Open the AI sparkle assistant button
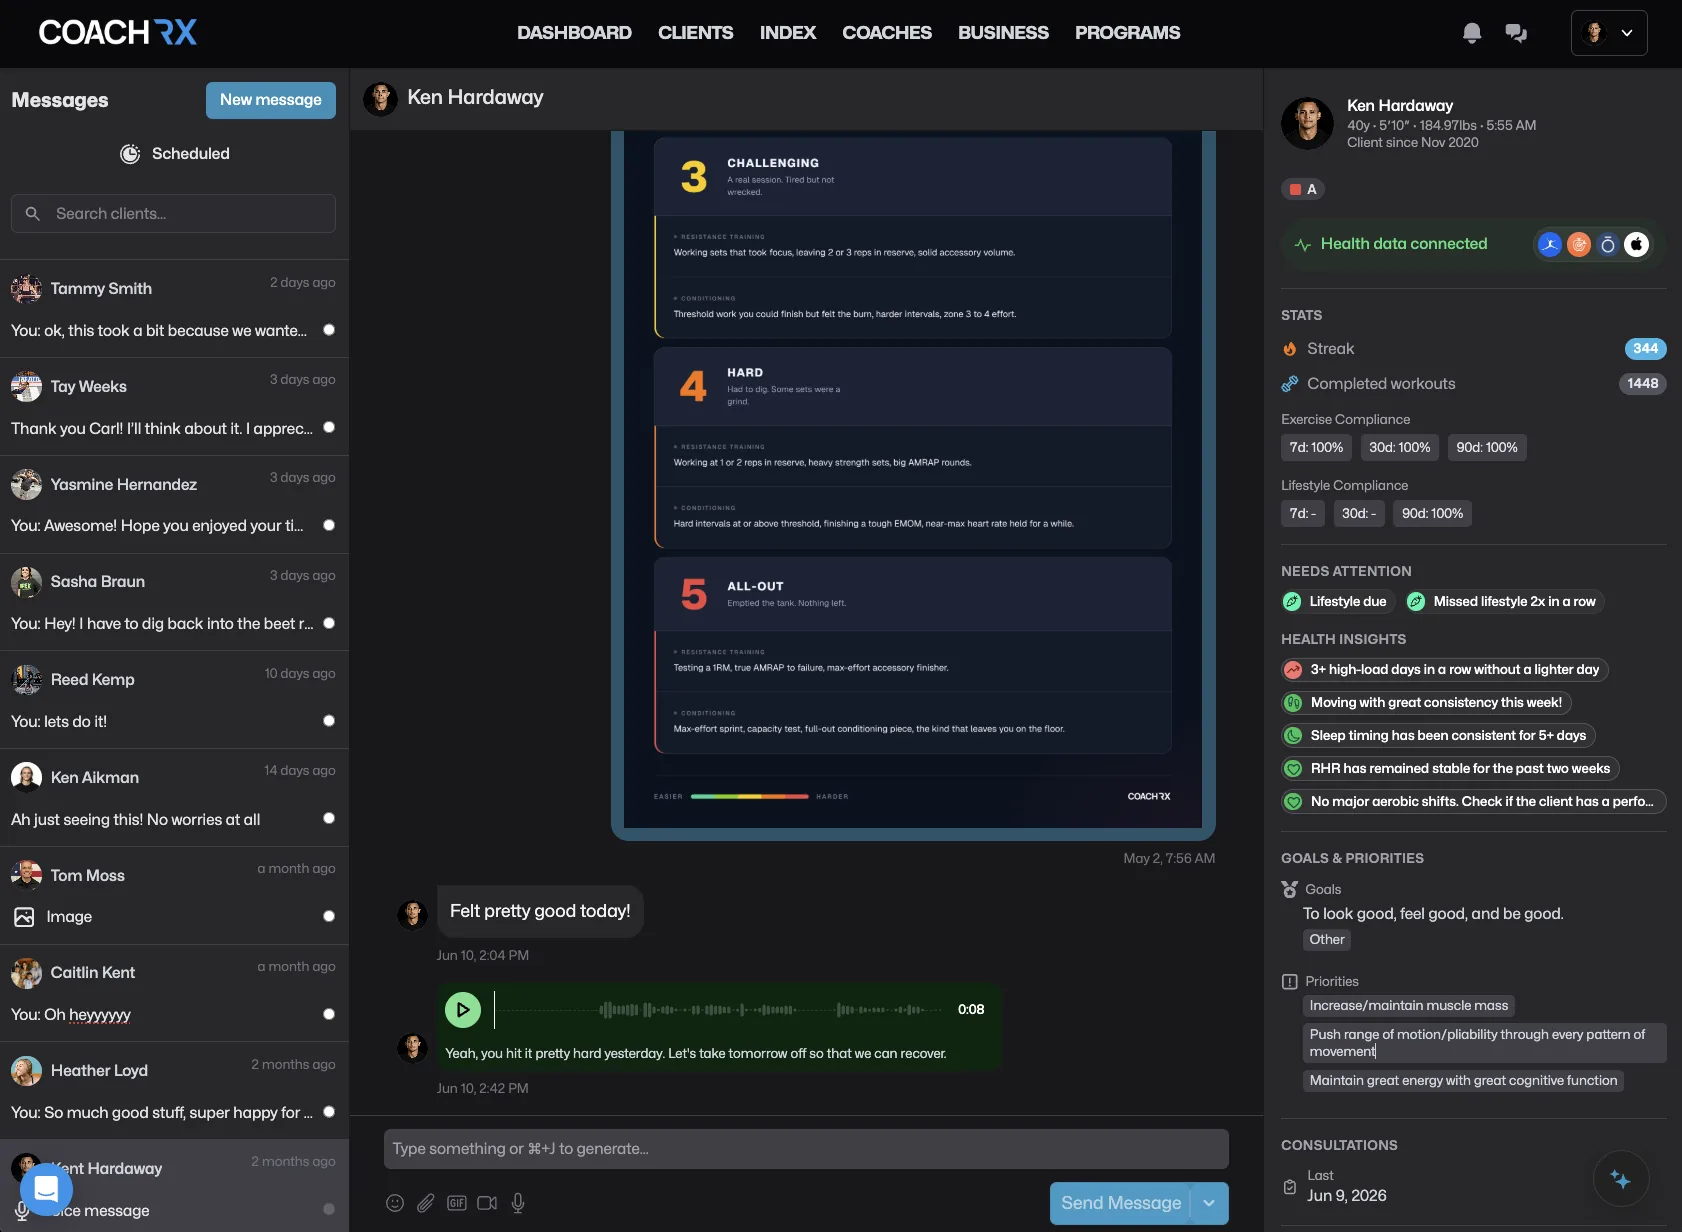 tap(1621, 1180)
